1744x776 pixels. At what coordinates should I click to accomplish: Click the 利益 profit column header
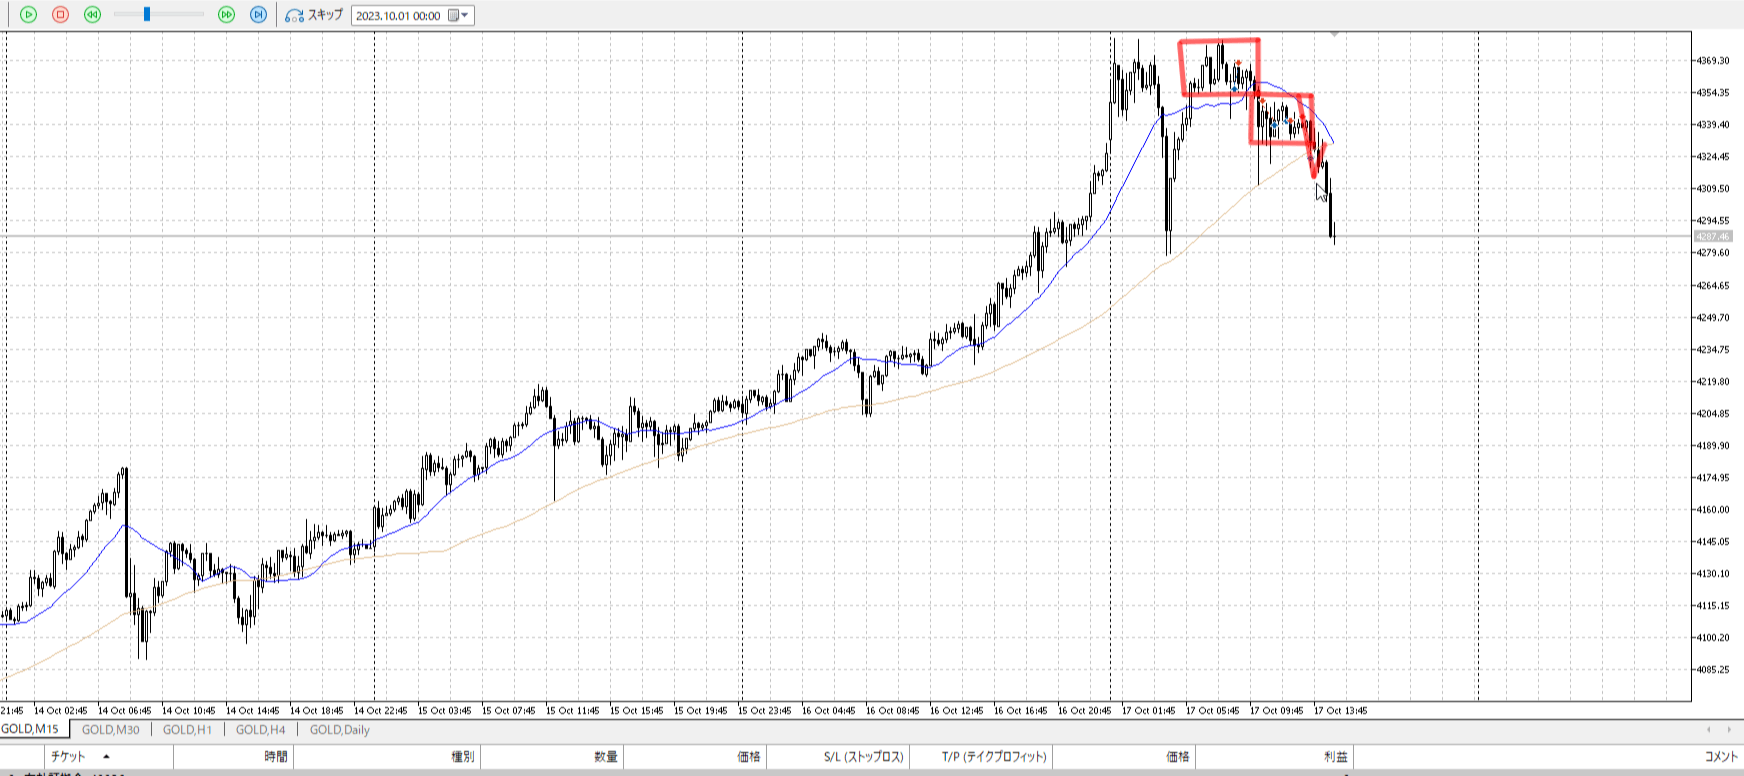click(x=1335, y=757)
